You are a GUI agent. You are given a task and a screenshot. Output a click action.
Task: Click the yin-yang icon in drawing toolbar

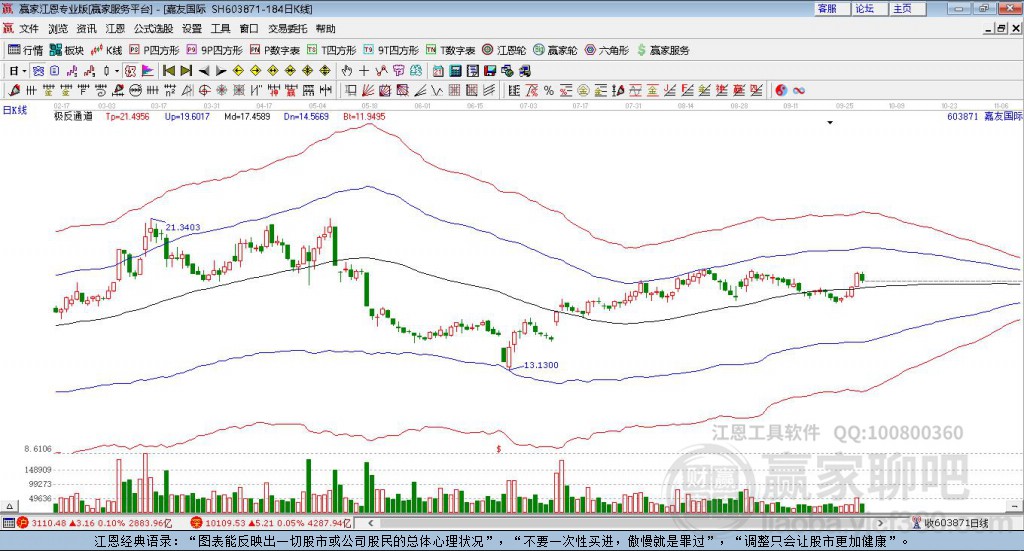pyautogui.click(x=781, y=90)
